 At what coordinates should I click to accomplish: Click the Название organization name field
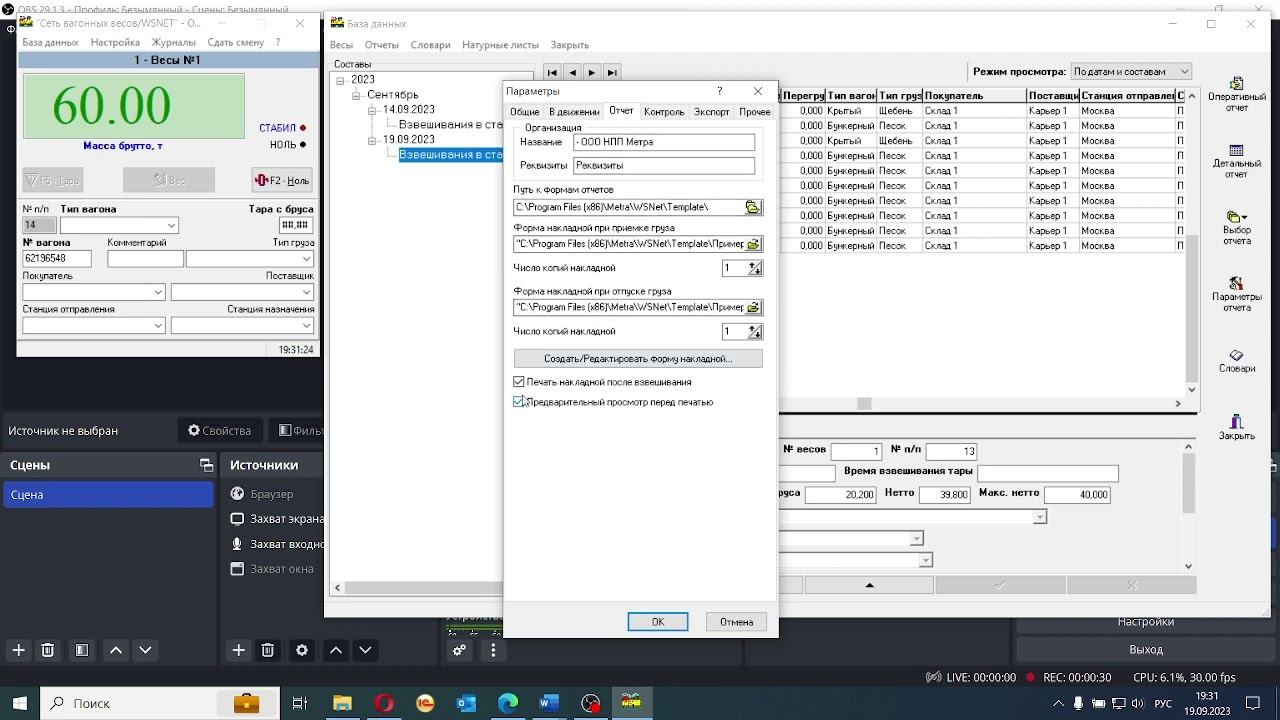(x=664, y=143)
